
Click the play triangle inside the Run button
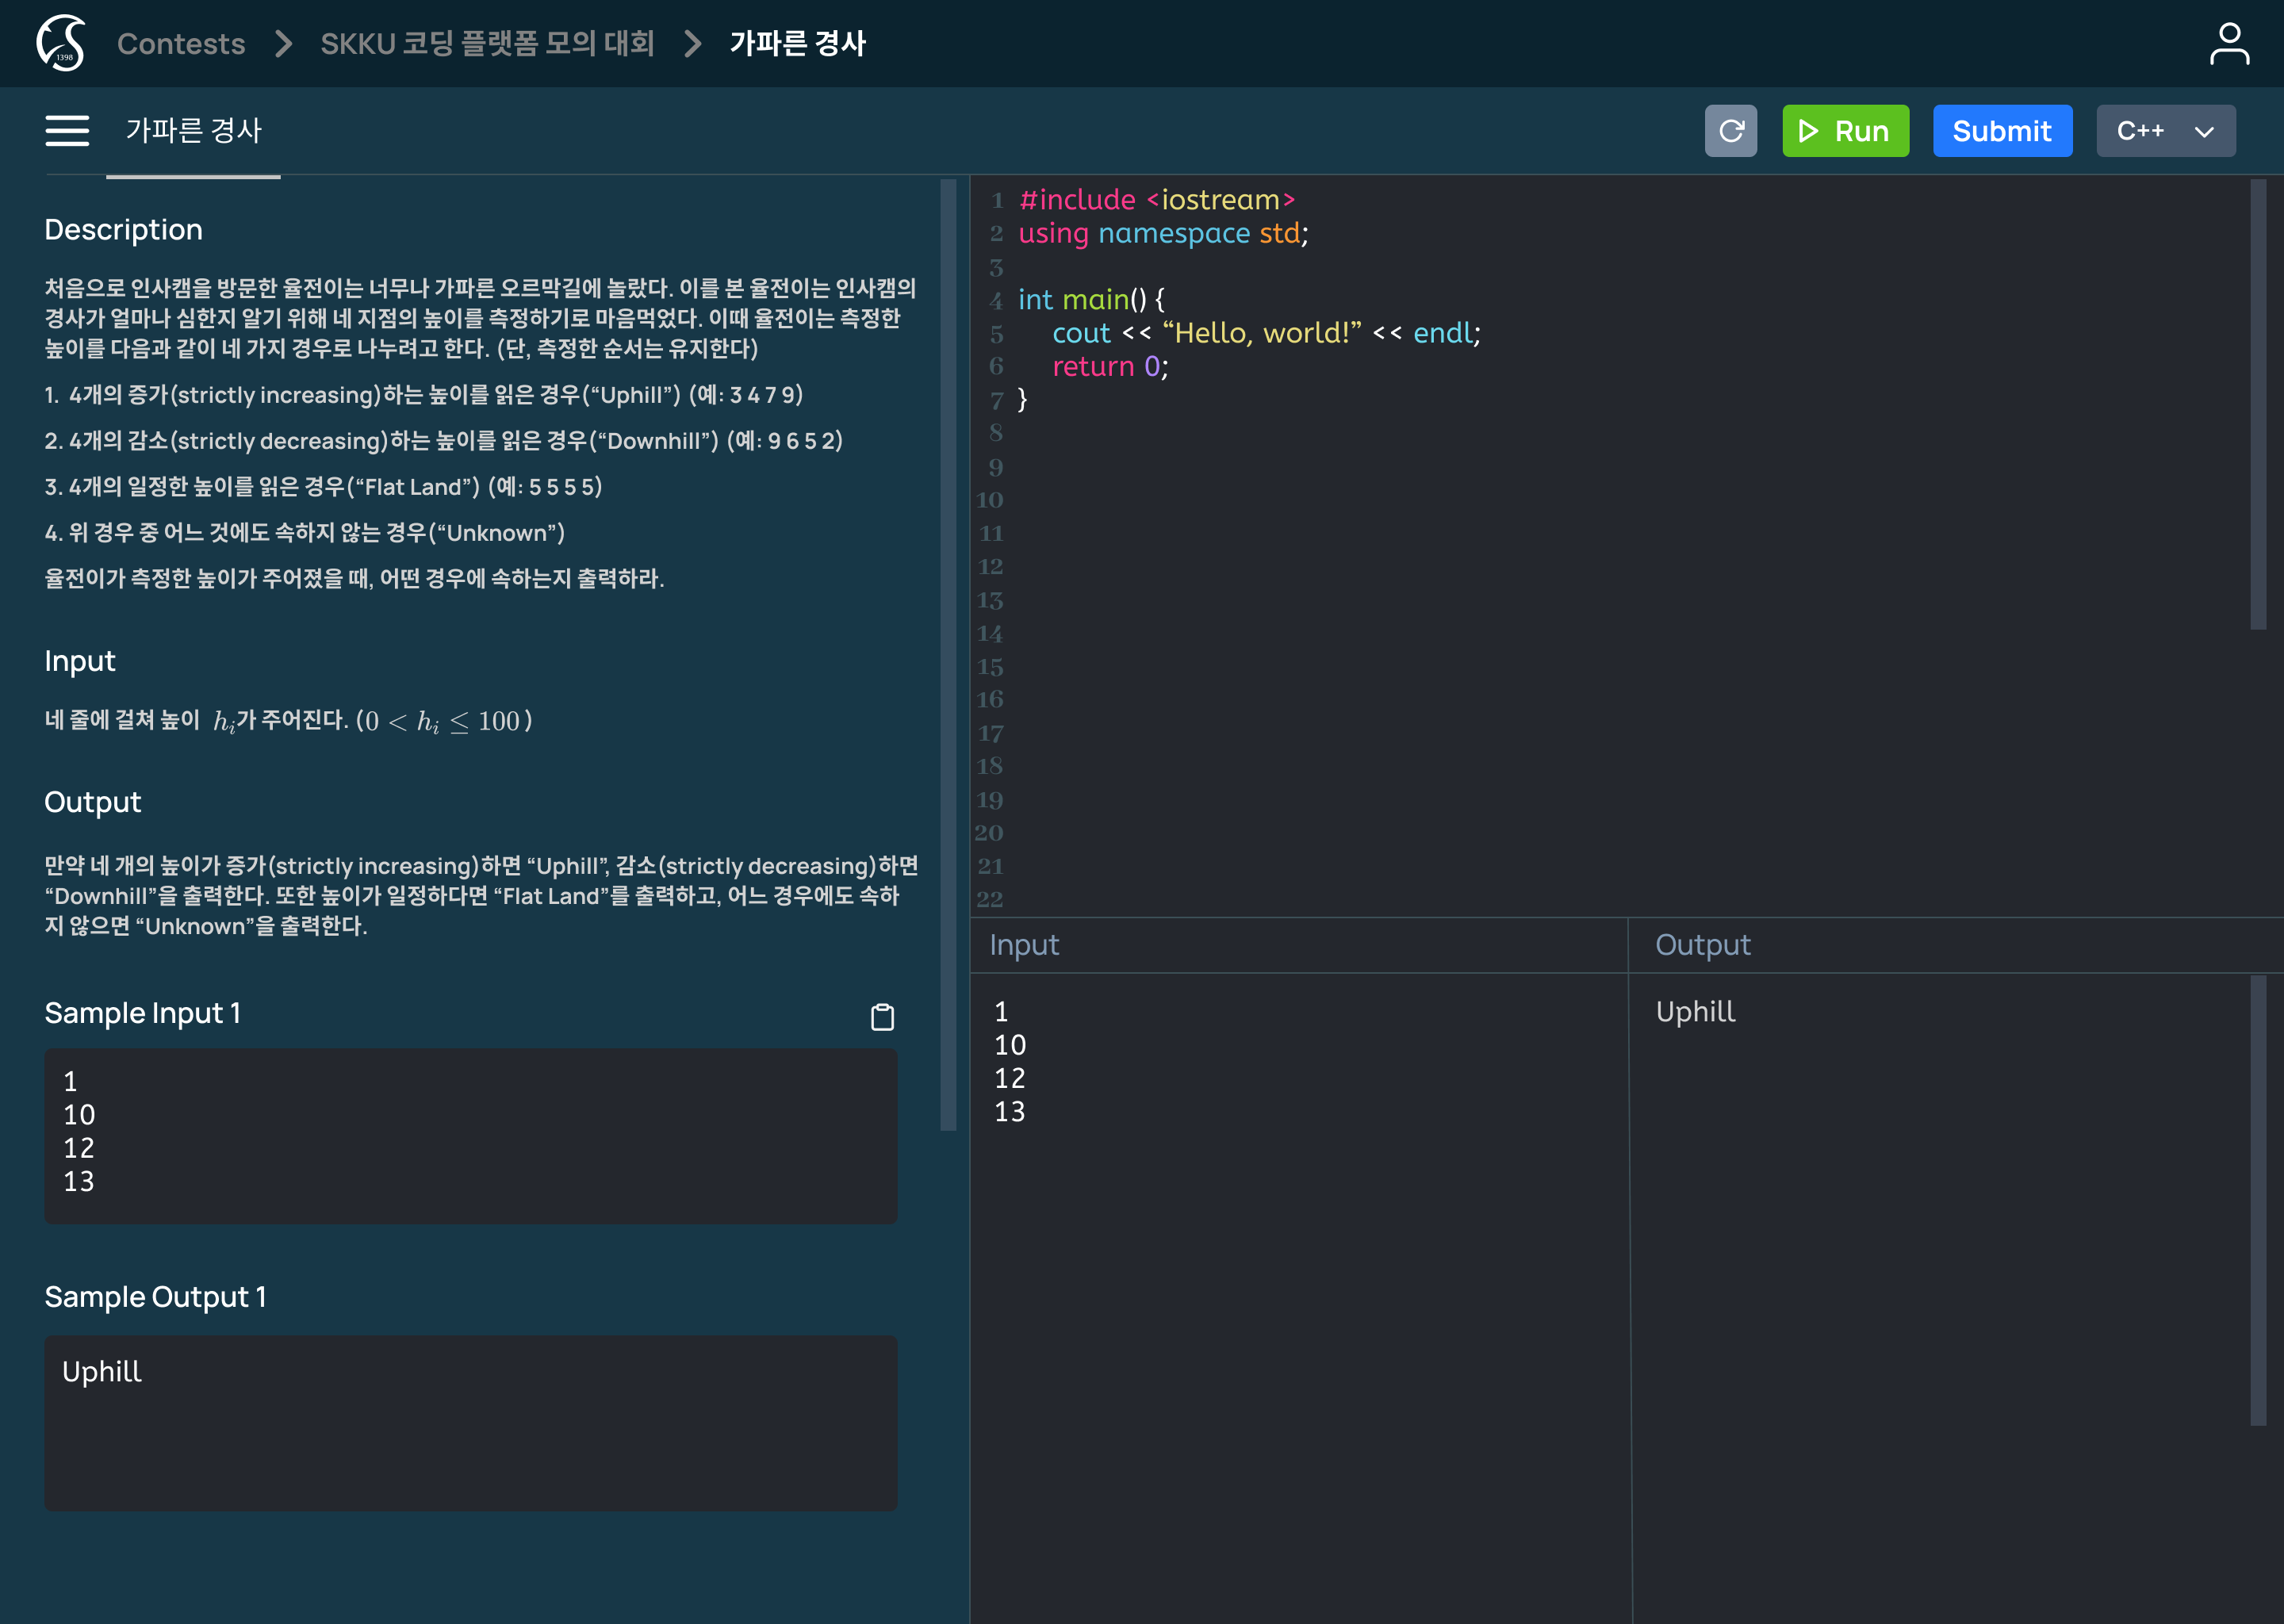[x=1807, y=130]
